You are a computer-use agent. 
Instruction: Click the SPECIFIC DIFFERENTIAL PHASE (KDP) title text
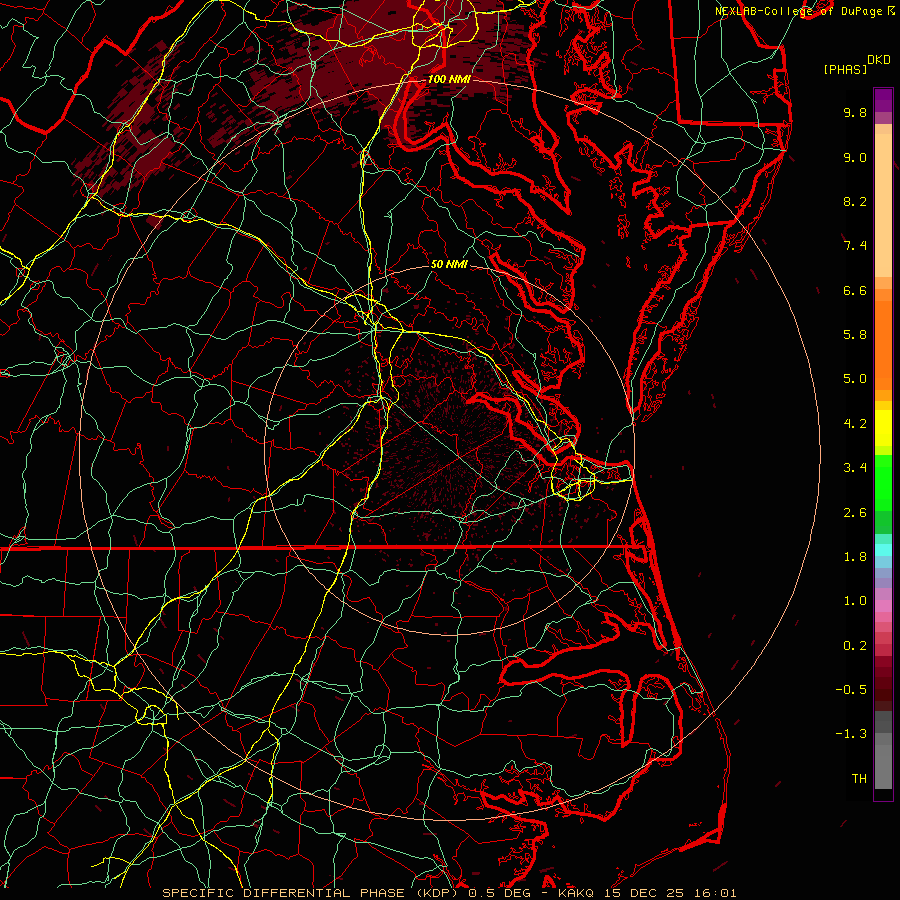[x=312, y=893]
